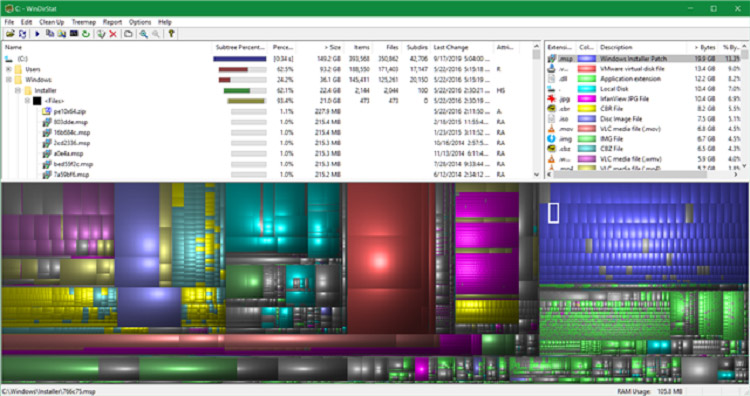The image size is (750, 396).
Task: Expand the Users folder tree node
Action: pos(9,69)
